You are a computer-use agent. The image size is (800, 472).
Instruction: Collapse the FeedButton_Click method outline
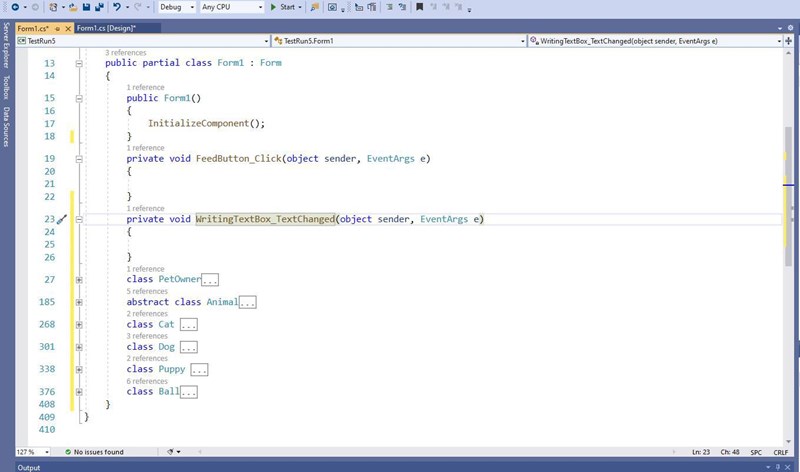click(x=78, y=159)
